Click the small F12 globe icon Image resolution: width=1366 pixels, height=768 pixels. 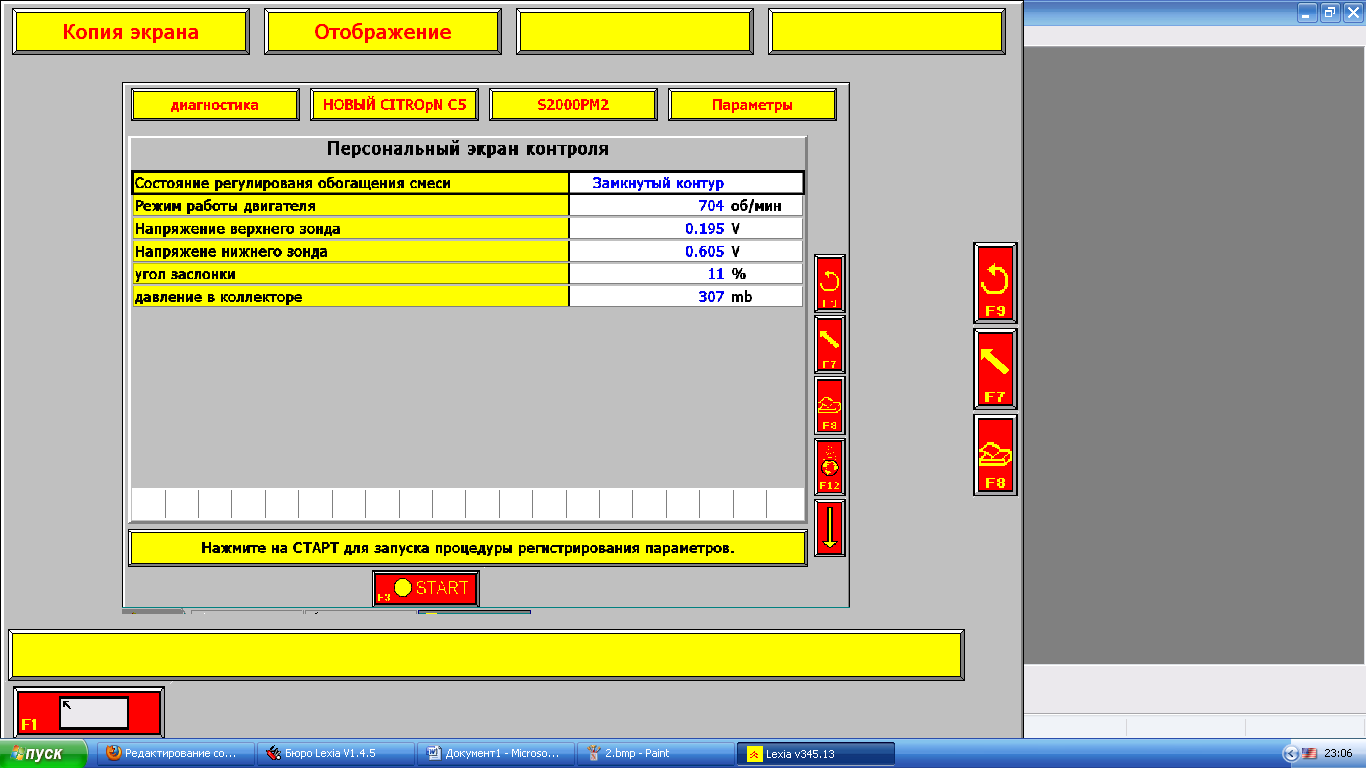click(x=830, y=467)
